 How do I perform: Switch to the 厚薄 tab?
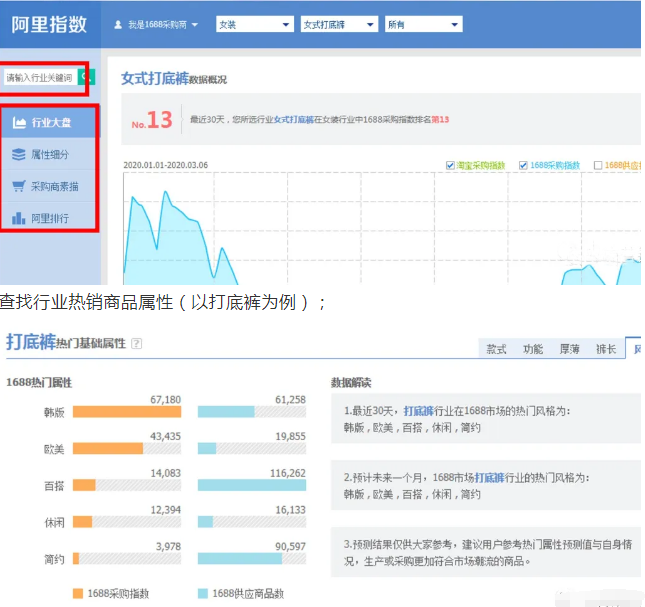click(570, 349)
